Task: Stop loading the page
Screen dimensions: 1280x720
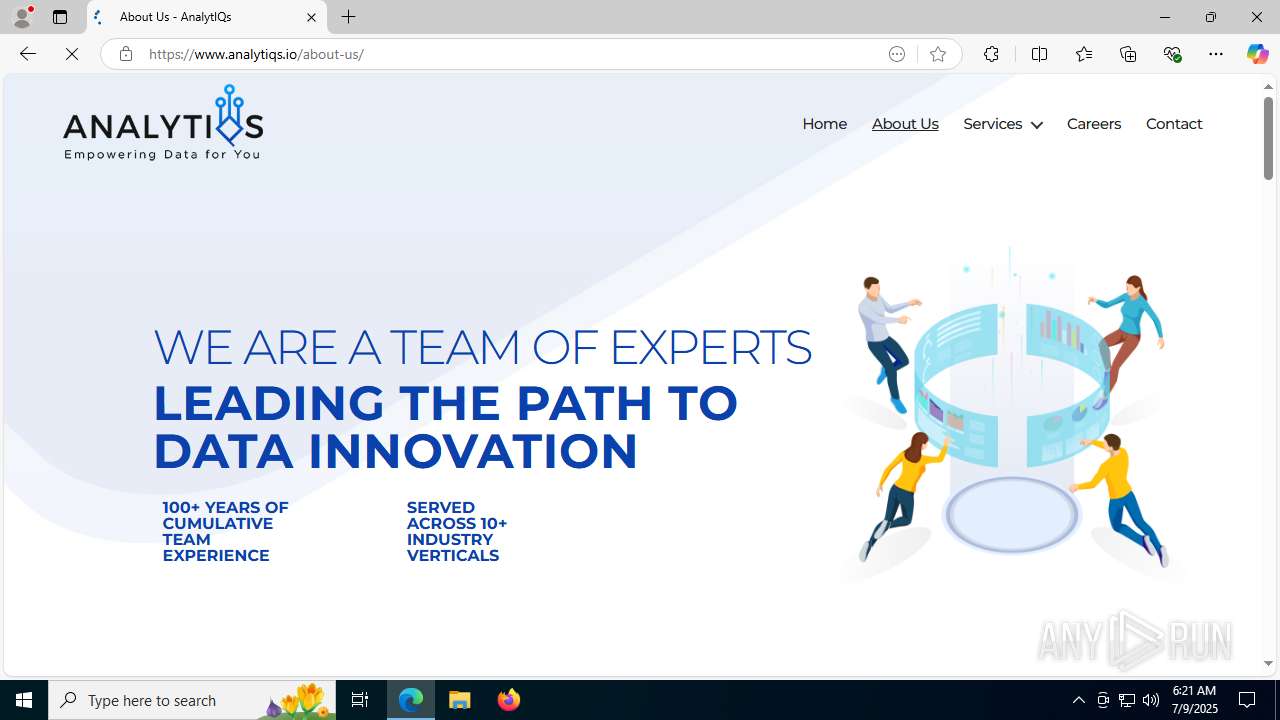Action: 72,54
